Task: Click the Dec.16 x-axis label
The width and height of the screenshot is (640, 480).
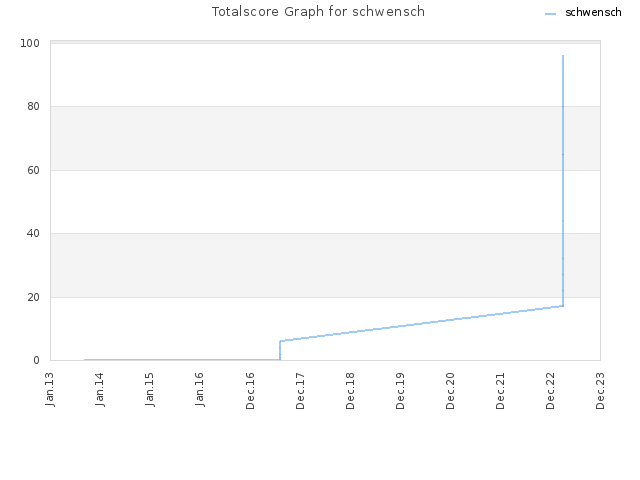Action: [250, 391]
